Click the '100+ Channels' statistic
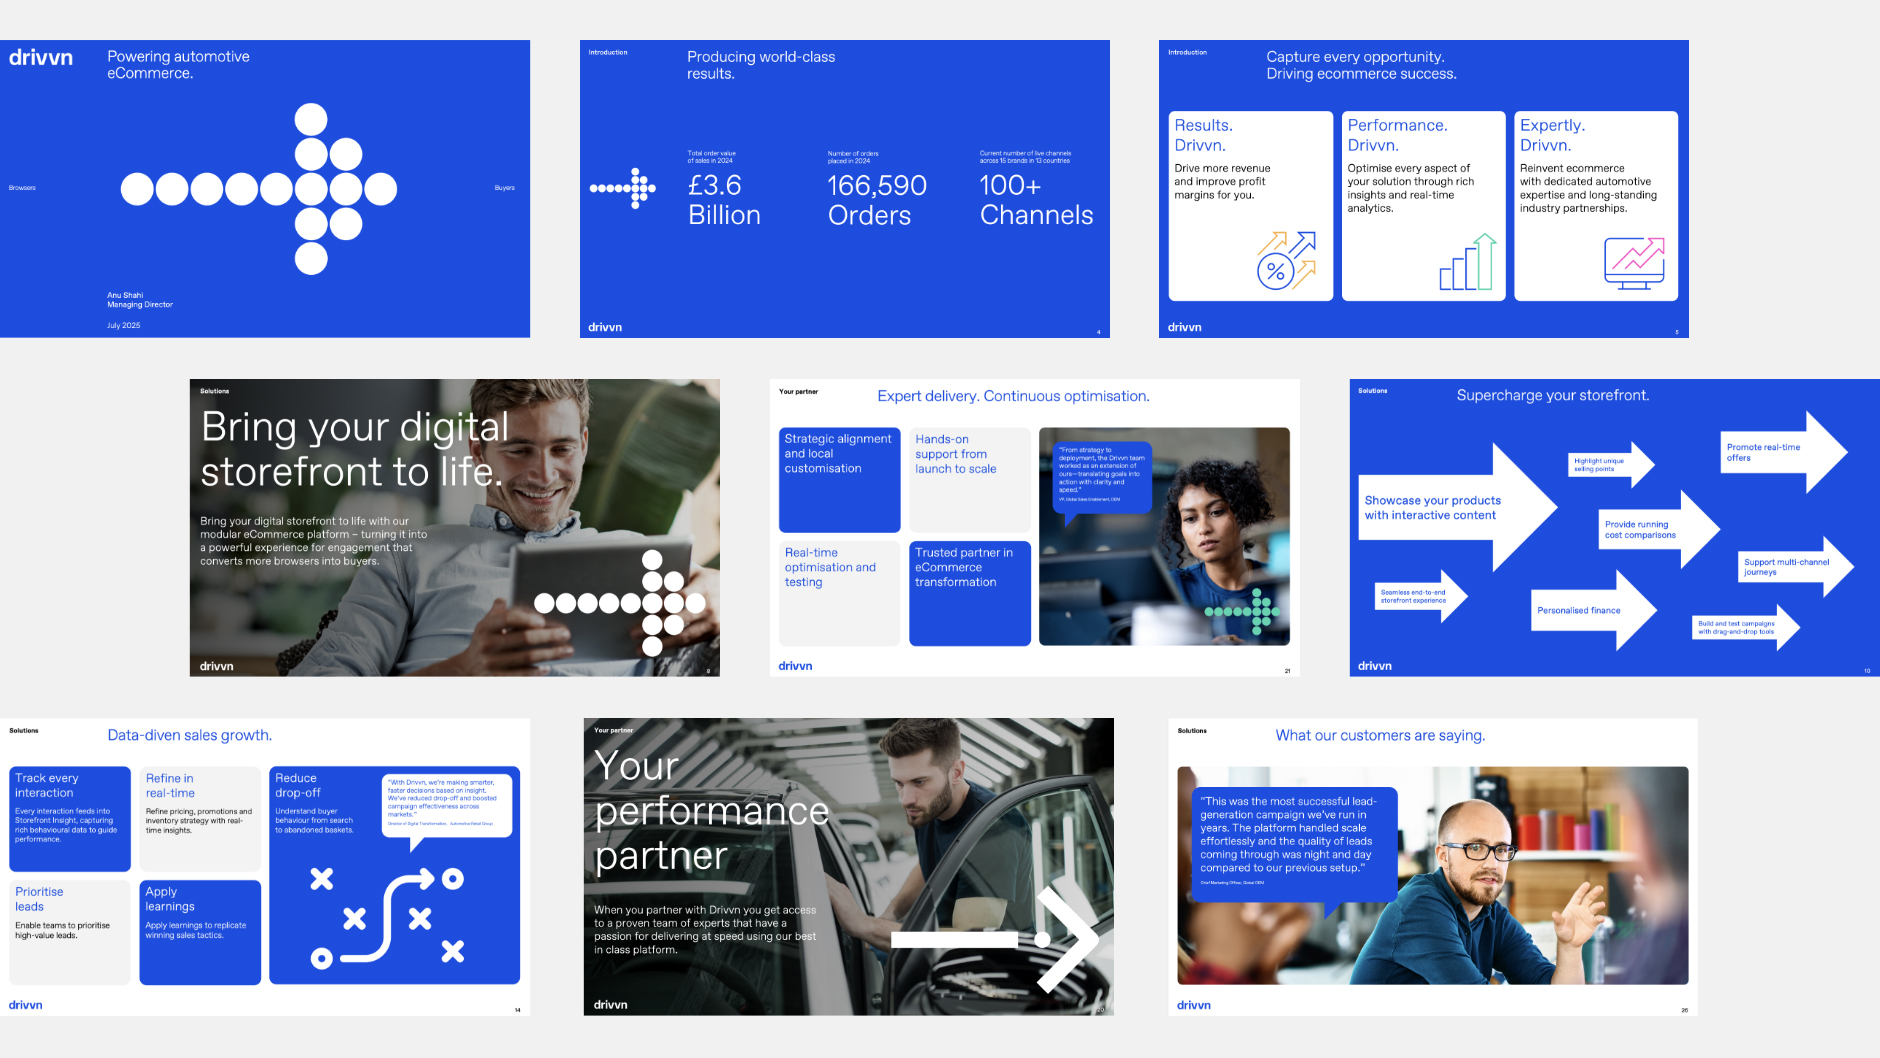This screenshot has height=1058, width=1880. click(1036, 200)
